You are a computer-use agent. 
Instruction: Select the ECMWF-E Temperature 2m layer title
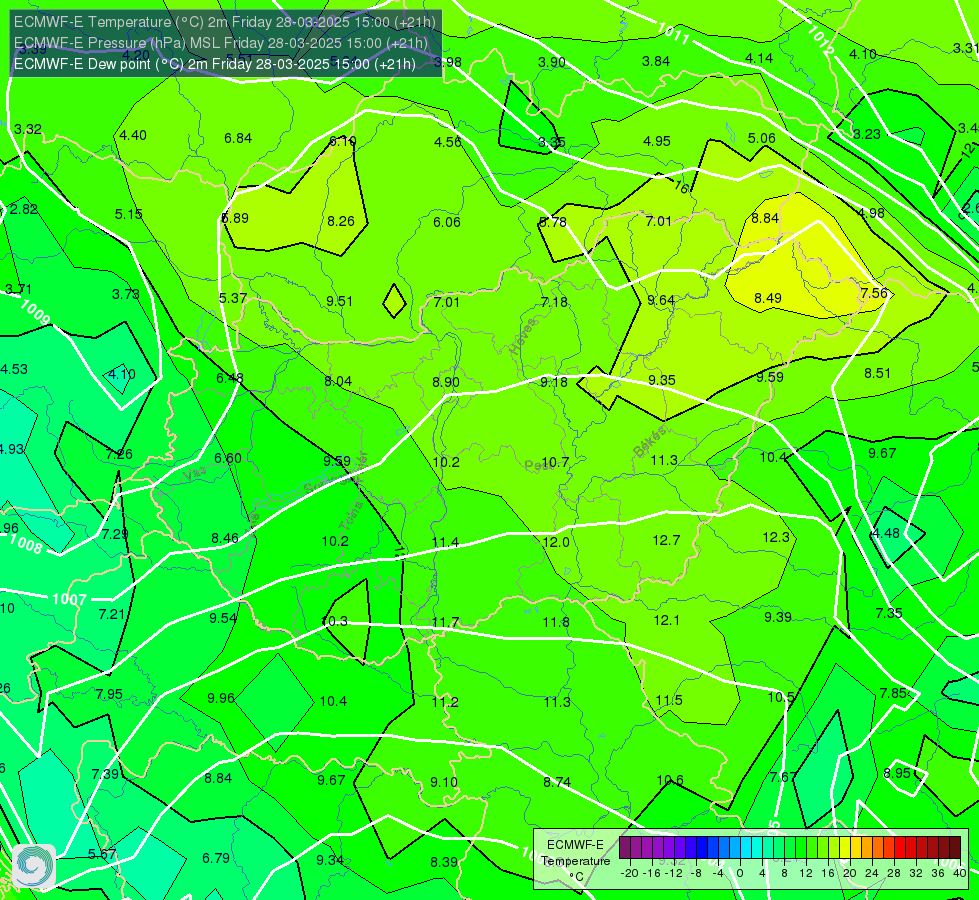(225, 22)
